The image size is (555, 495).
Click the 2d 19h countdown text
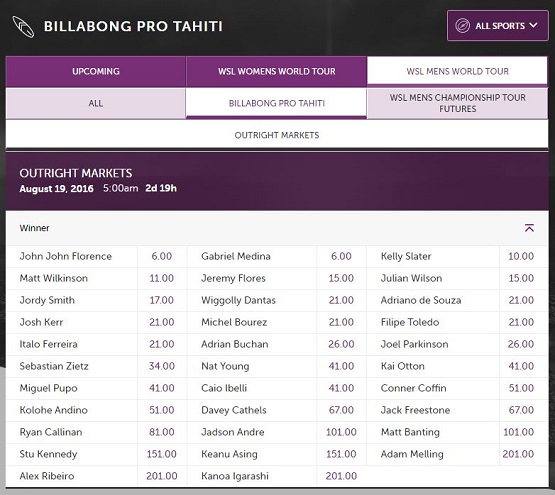click(x=161, y=188)
